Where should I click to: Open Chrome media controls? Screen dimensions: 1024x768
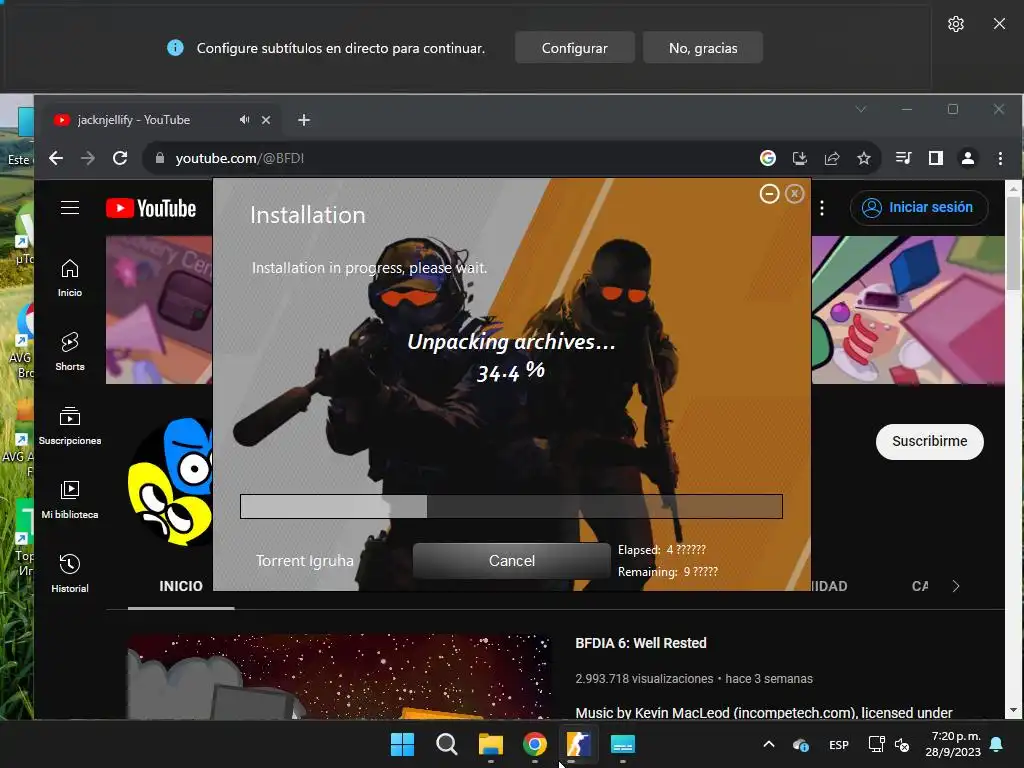(x=904, y=158)
